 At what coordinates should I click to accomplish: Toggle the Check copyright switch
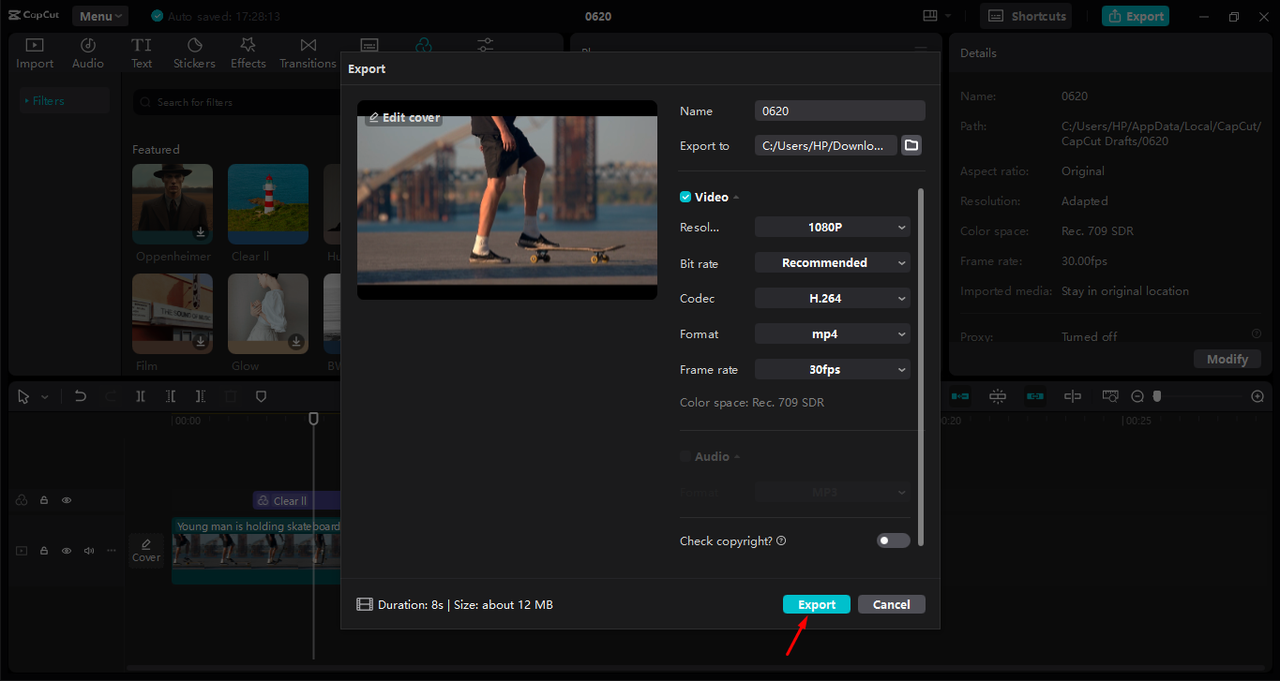pyautogui.click(x=893, y=540)
